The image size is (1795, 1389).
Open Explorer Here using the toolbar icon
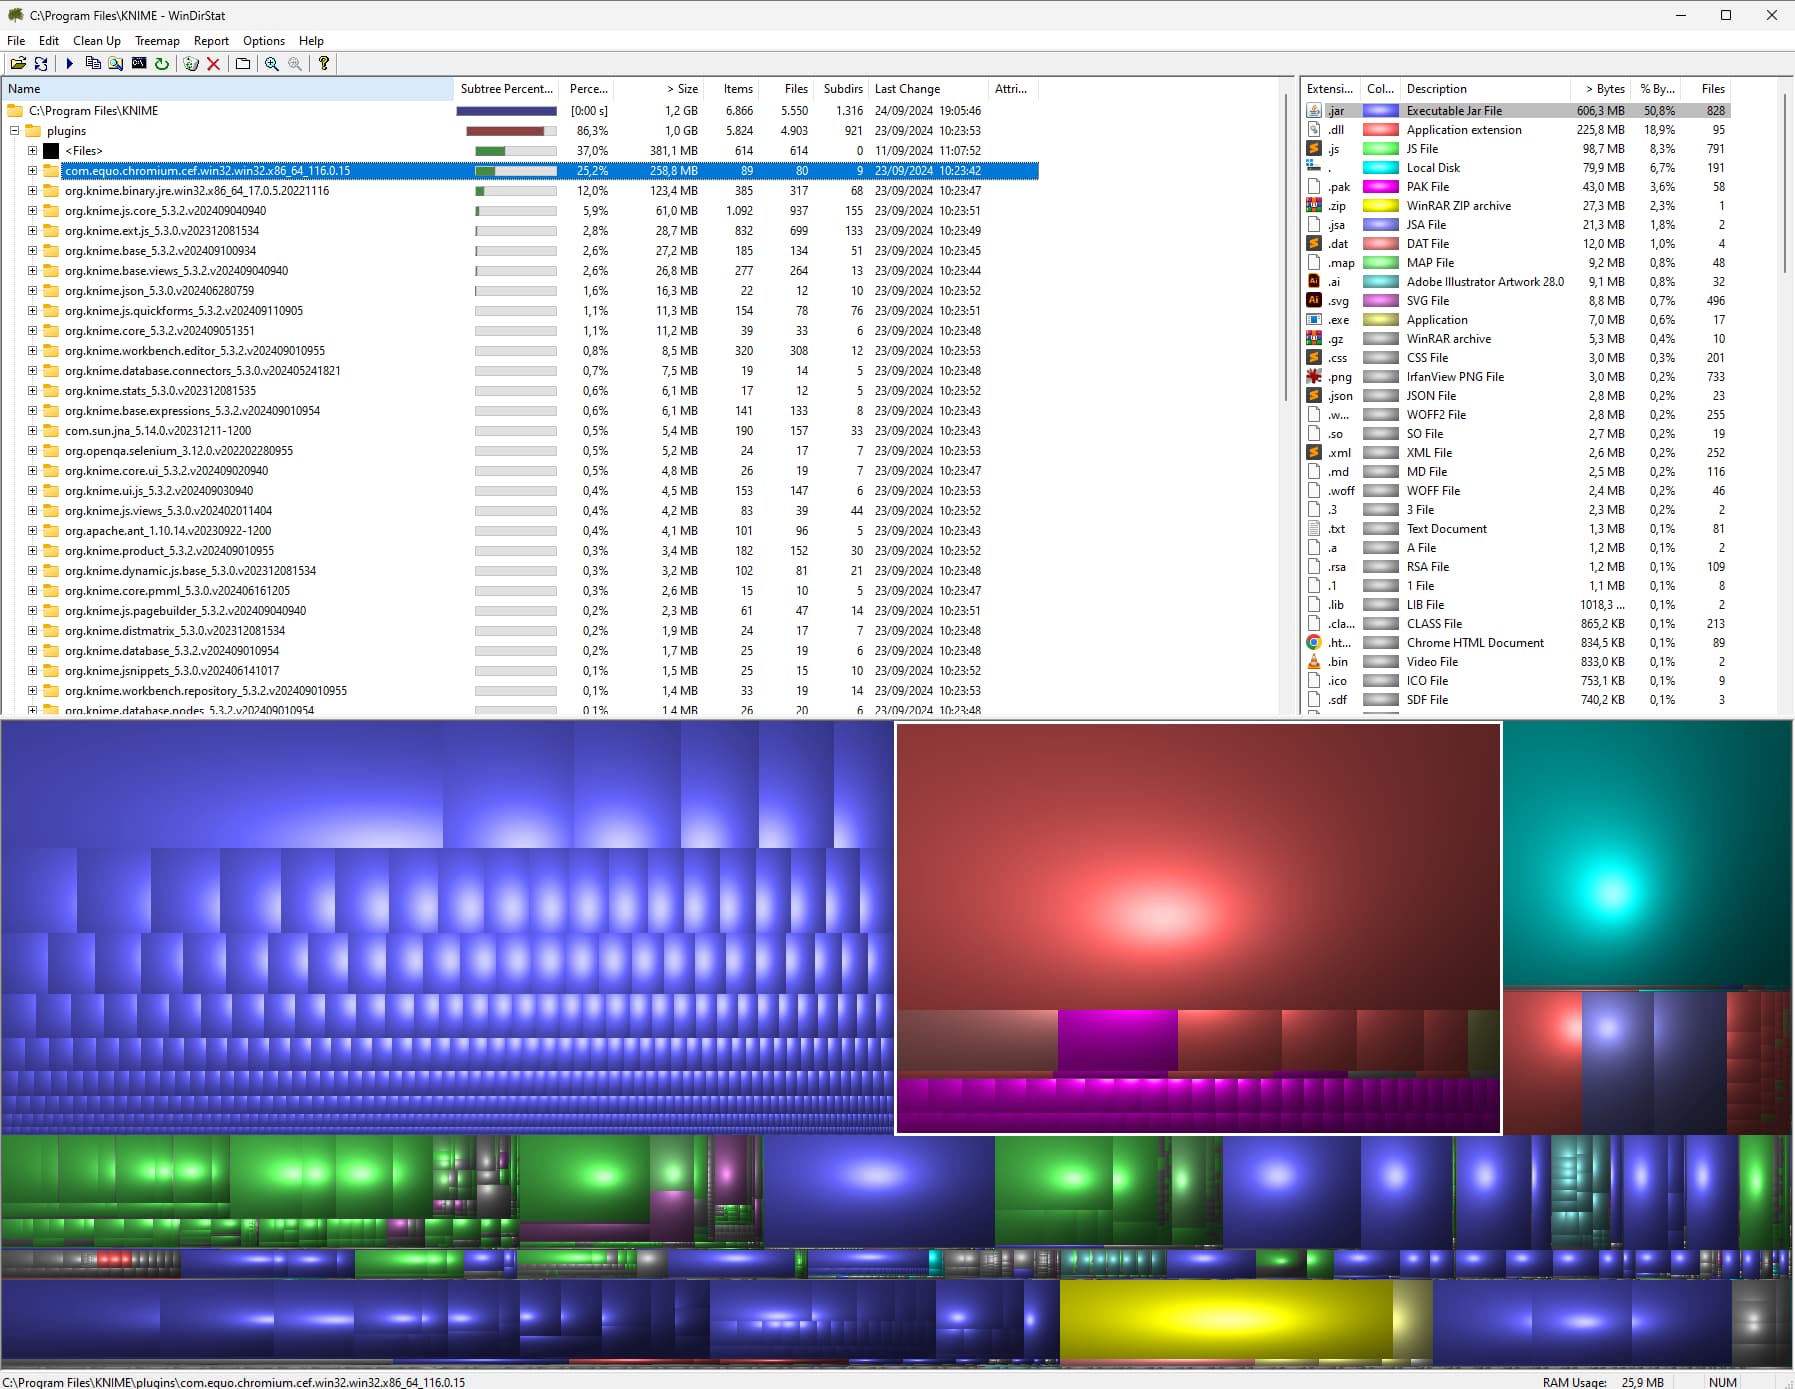pyautogui.click(x=116, y=63)
